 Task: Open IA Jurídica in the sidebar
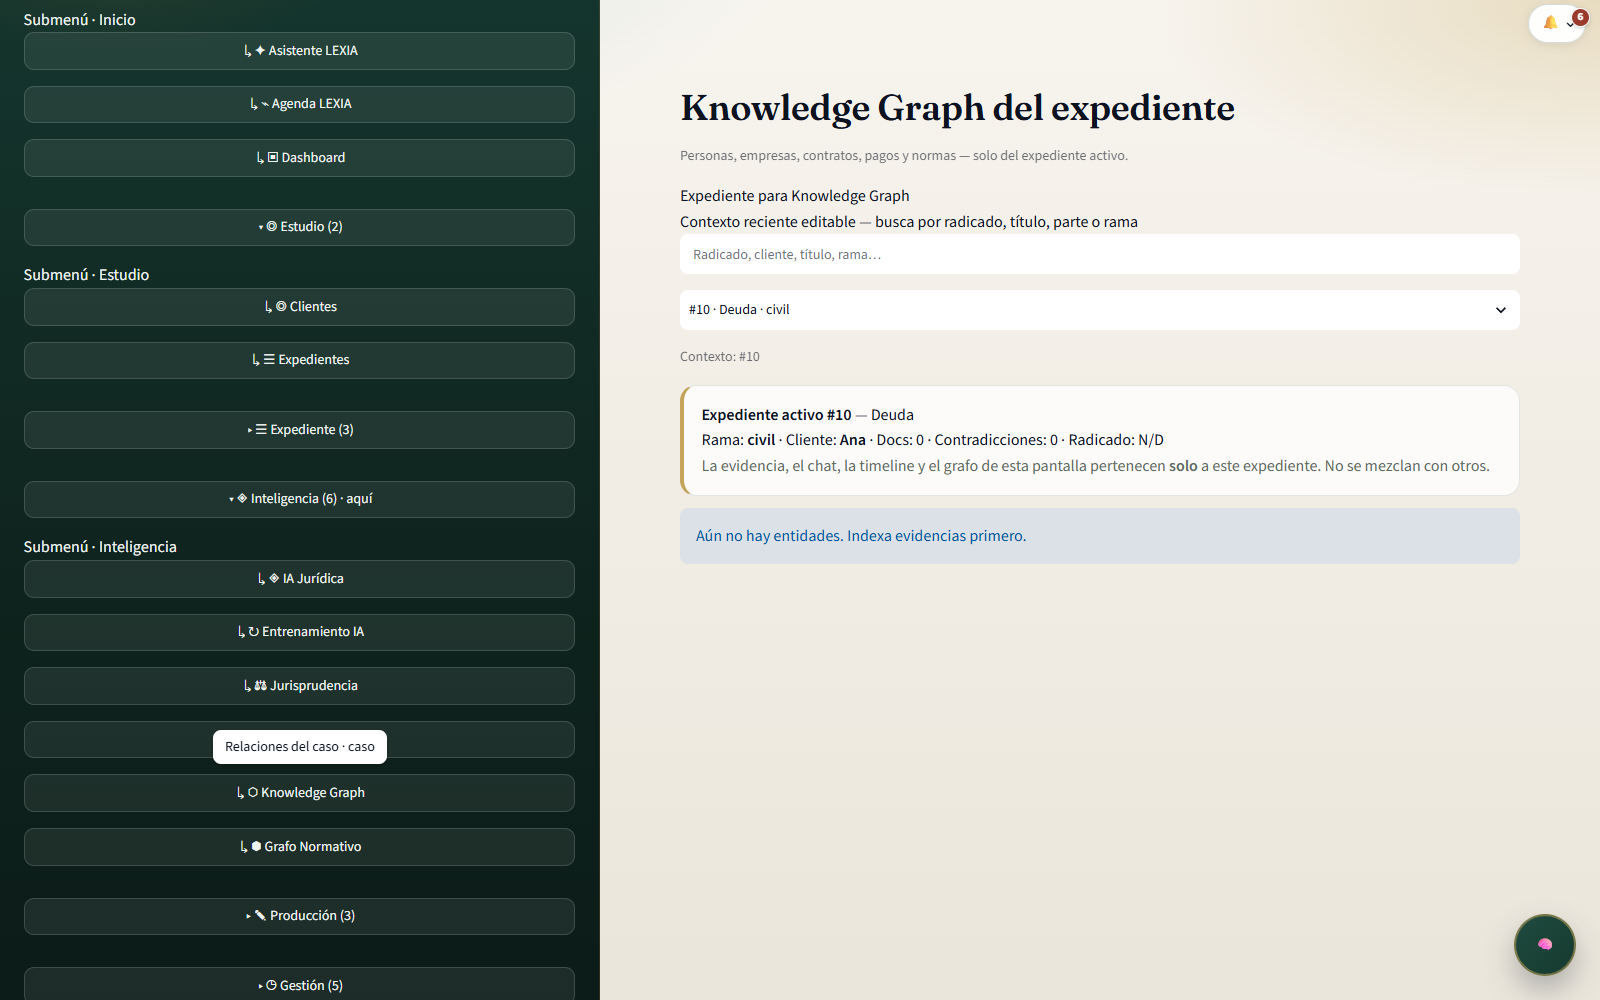299,579
